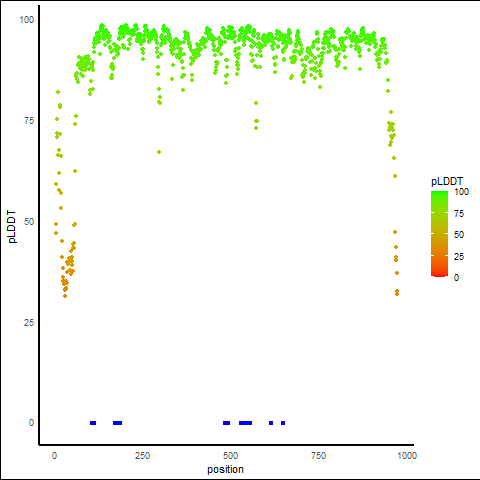Click the x-axis tick label 750

click(x=318, y=456)
